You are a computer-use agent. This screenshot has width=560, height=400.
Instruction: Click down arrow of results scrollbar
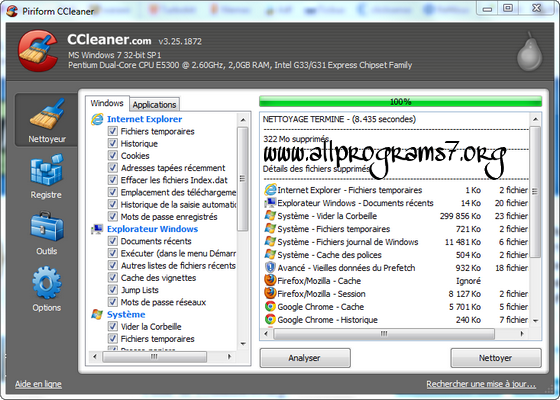click(535, 321)
